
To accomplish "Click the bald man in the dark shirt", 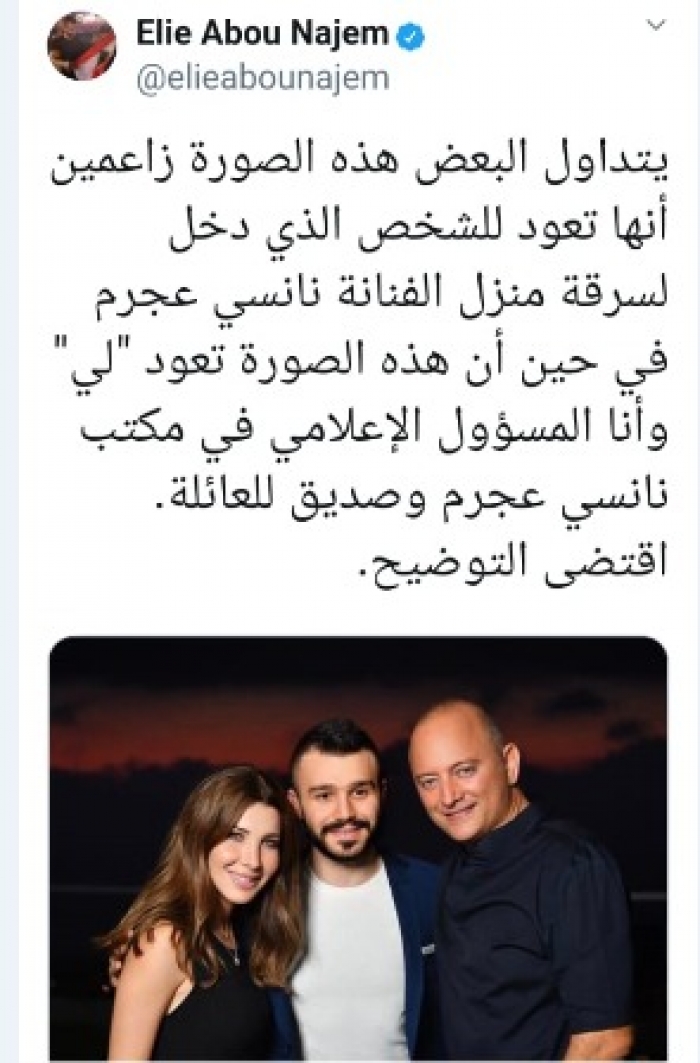I will click(515, 888).
